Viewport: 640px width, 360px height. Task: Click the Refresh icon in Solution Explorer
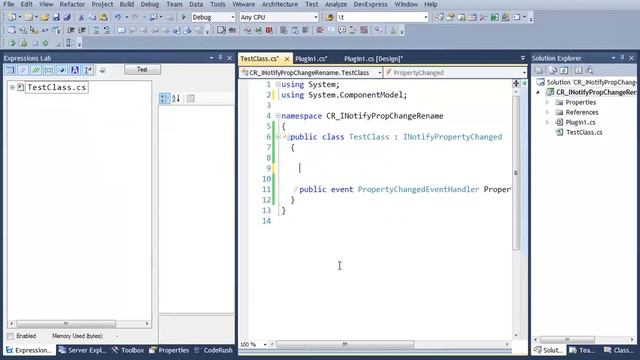[x=564, y=70]
